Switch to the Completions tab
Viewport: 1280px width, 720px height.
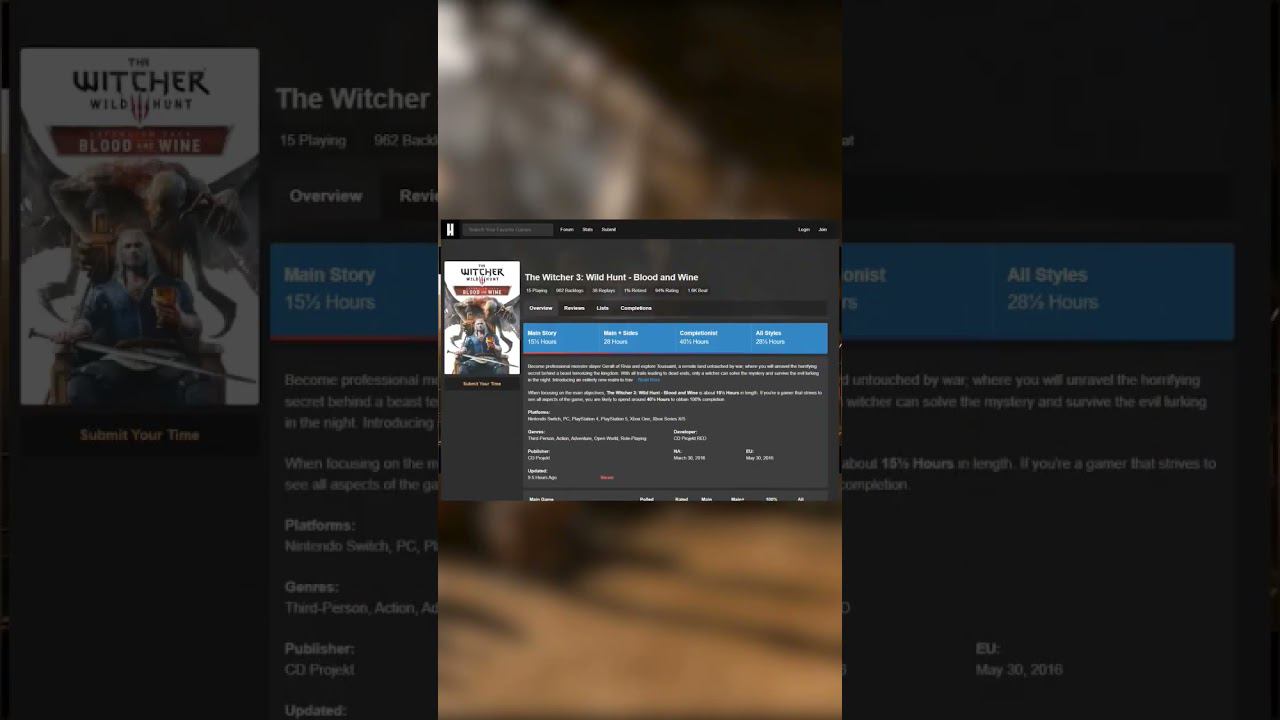[636, 308]
